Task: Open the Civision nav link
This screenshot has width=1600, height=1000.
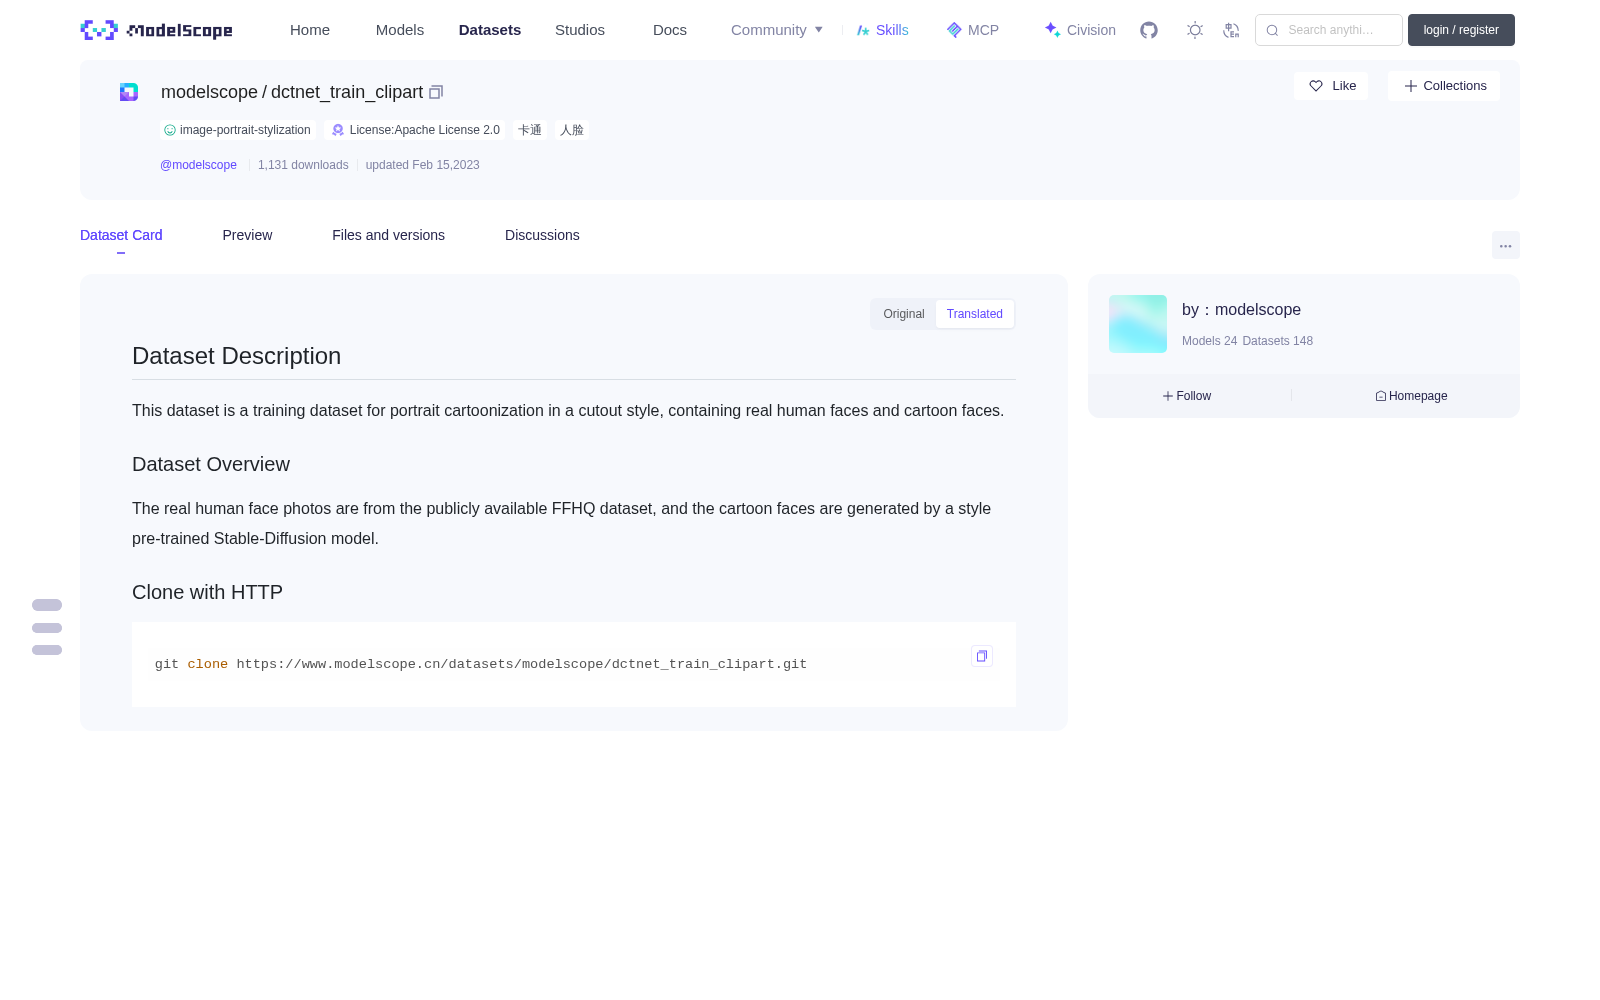Action: tap(1080, 30)
